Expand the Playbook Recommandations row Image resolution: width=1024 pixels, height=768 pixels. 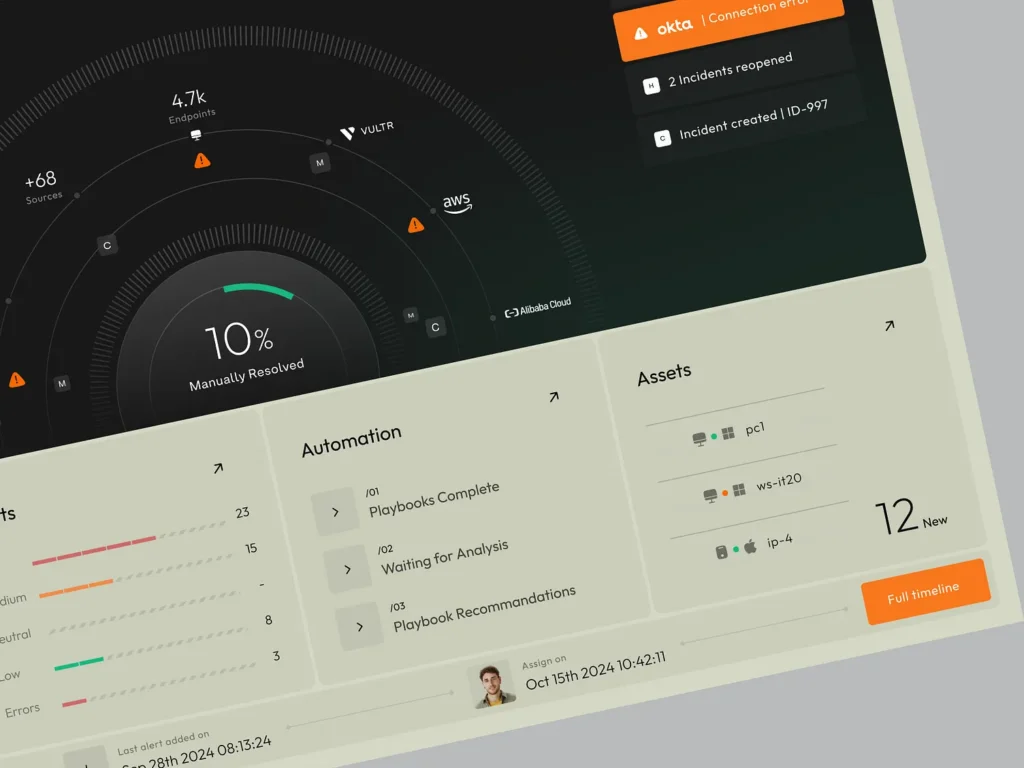[359, 626]
